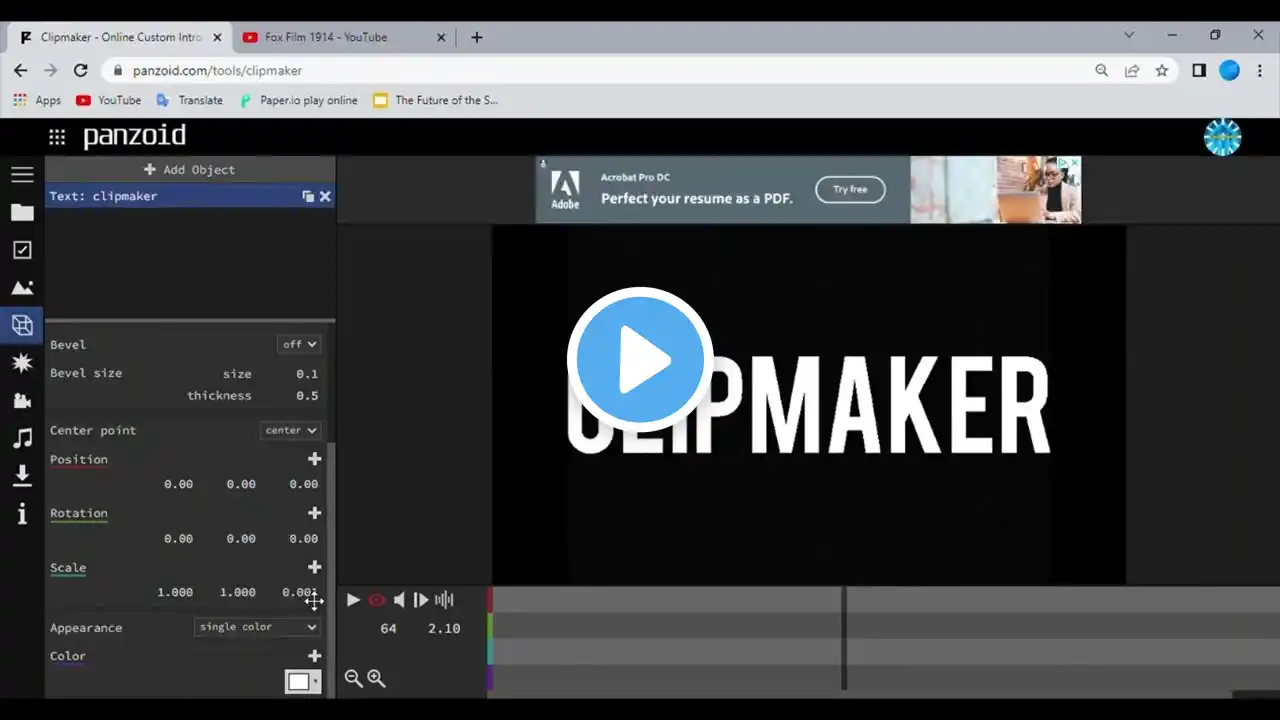Click the Rotation label link
This screenshot has height=720, width=1280.
79,514
